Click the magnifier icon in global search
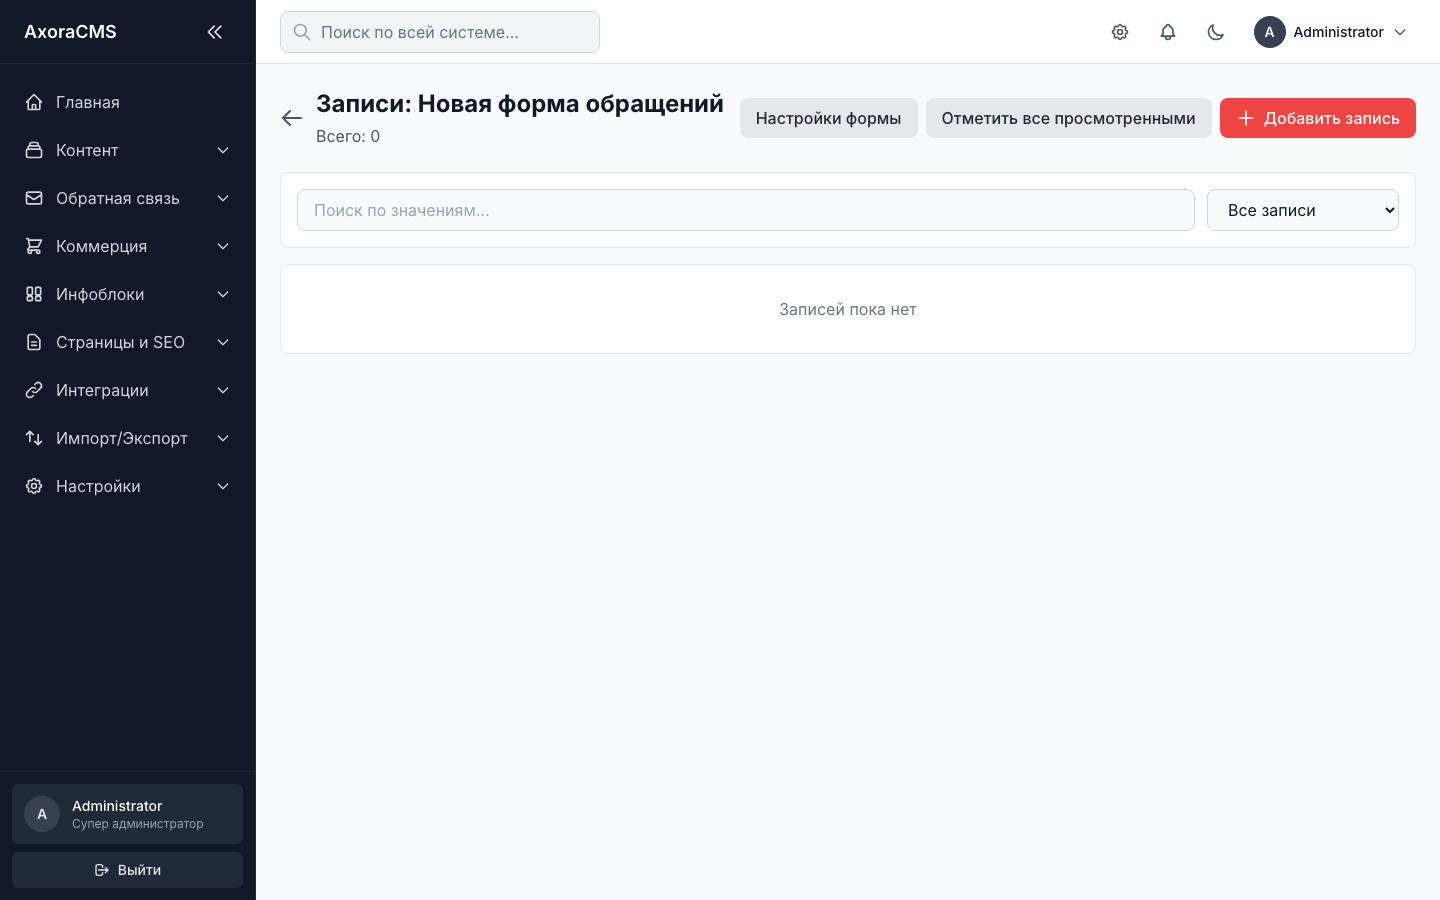 302,32
